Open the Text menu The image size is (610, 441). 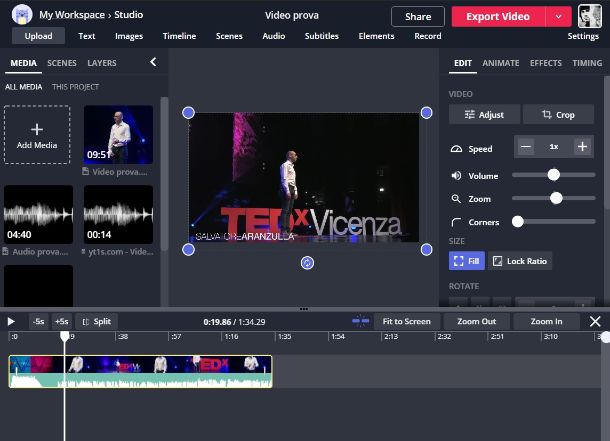pyautogui.click(x=86, y=36)
